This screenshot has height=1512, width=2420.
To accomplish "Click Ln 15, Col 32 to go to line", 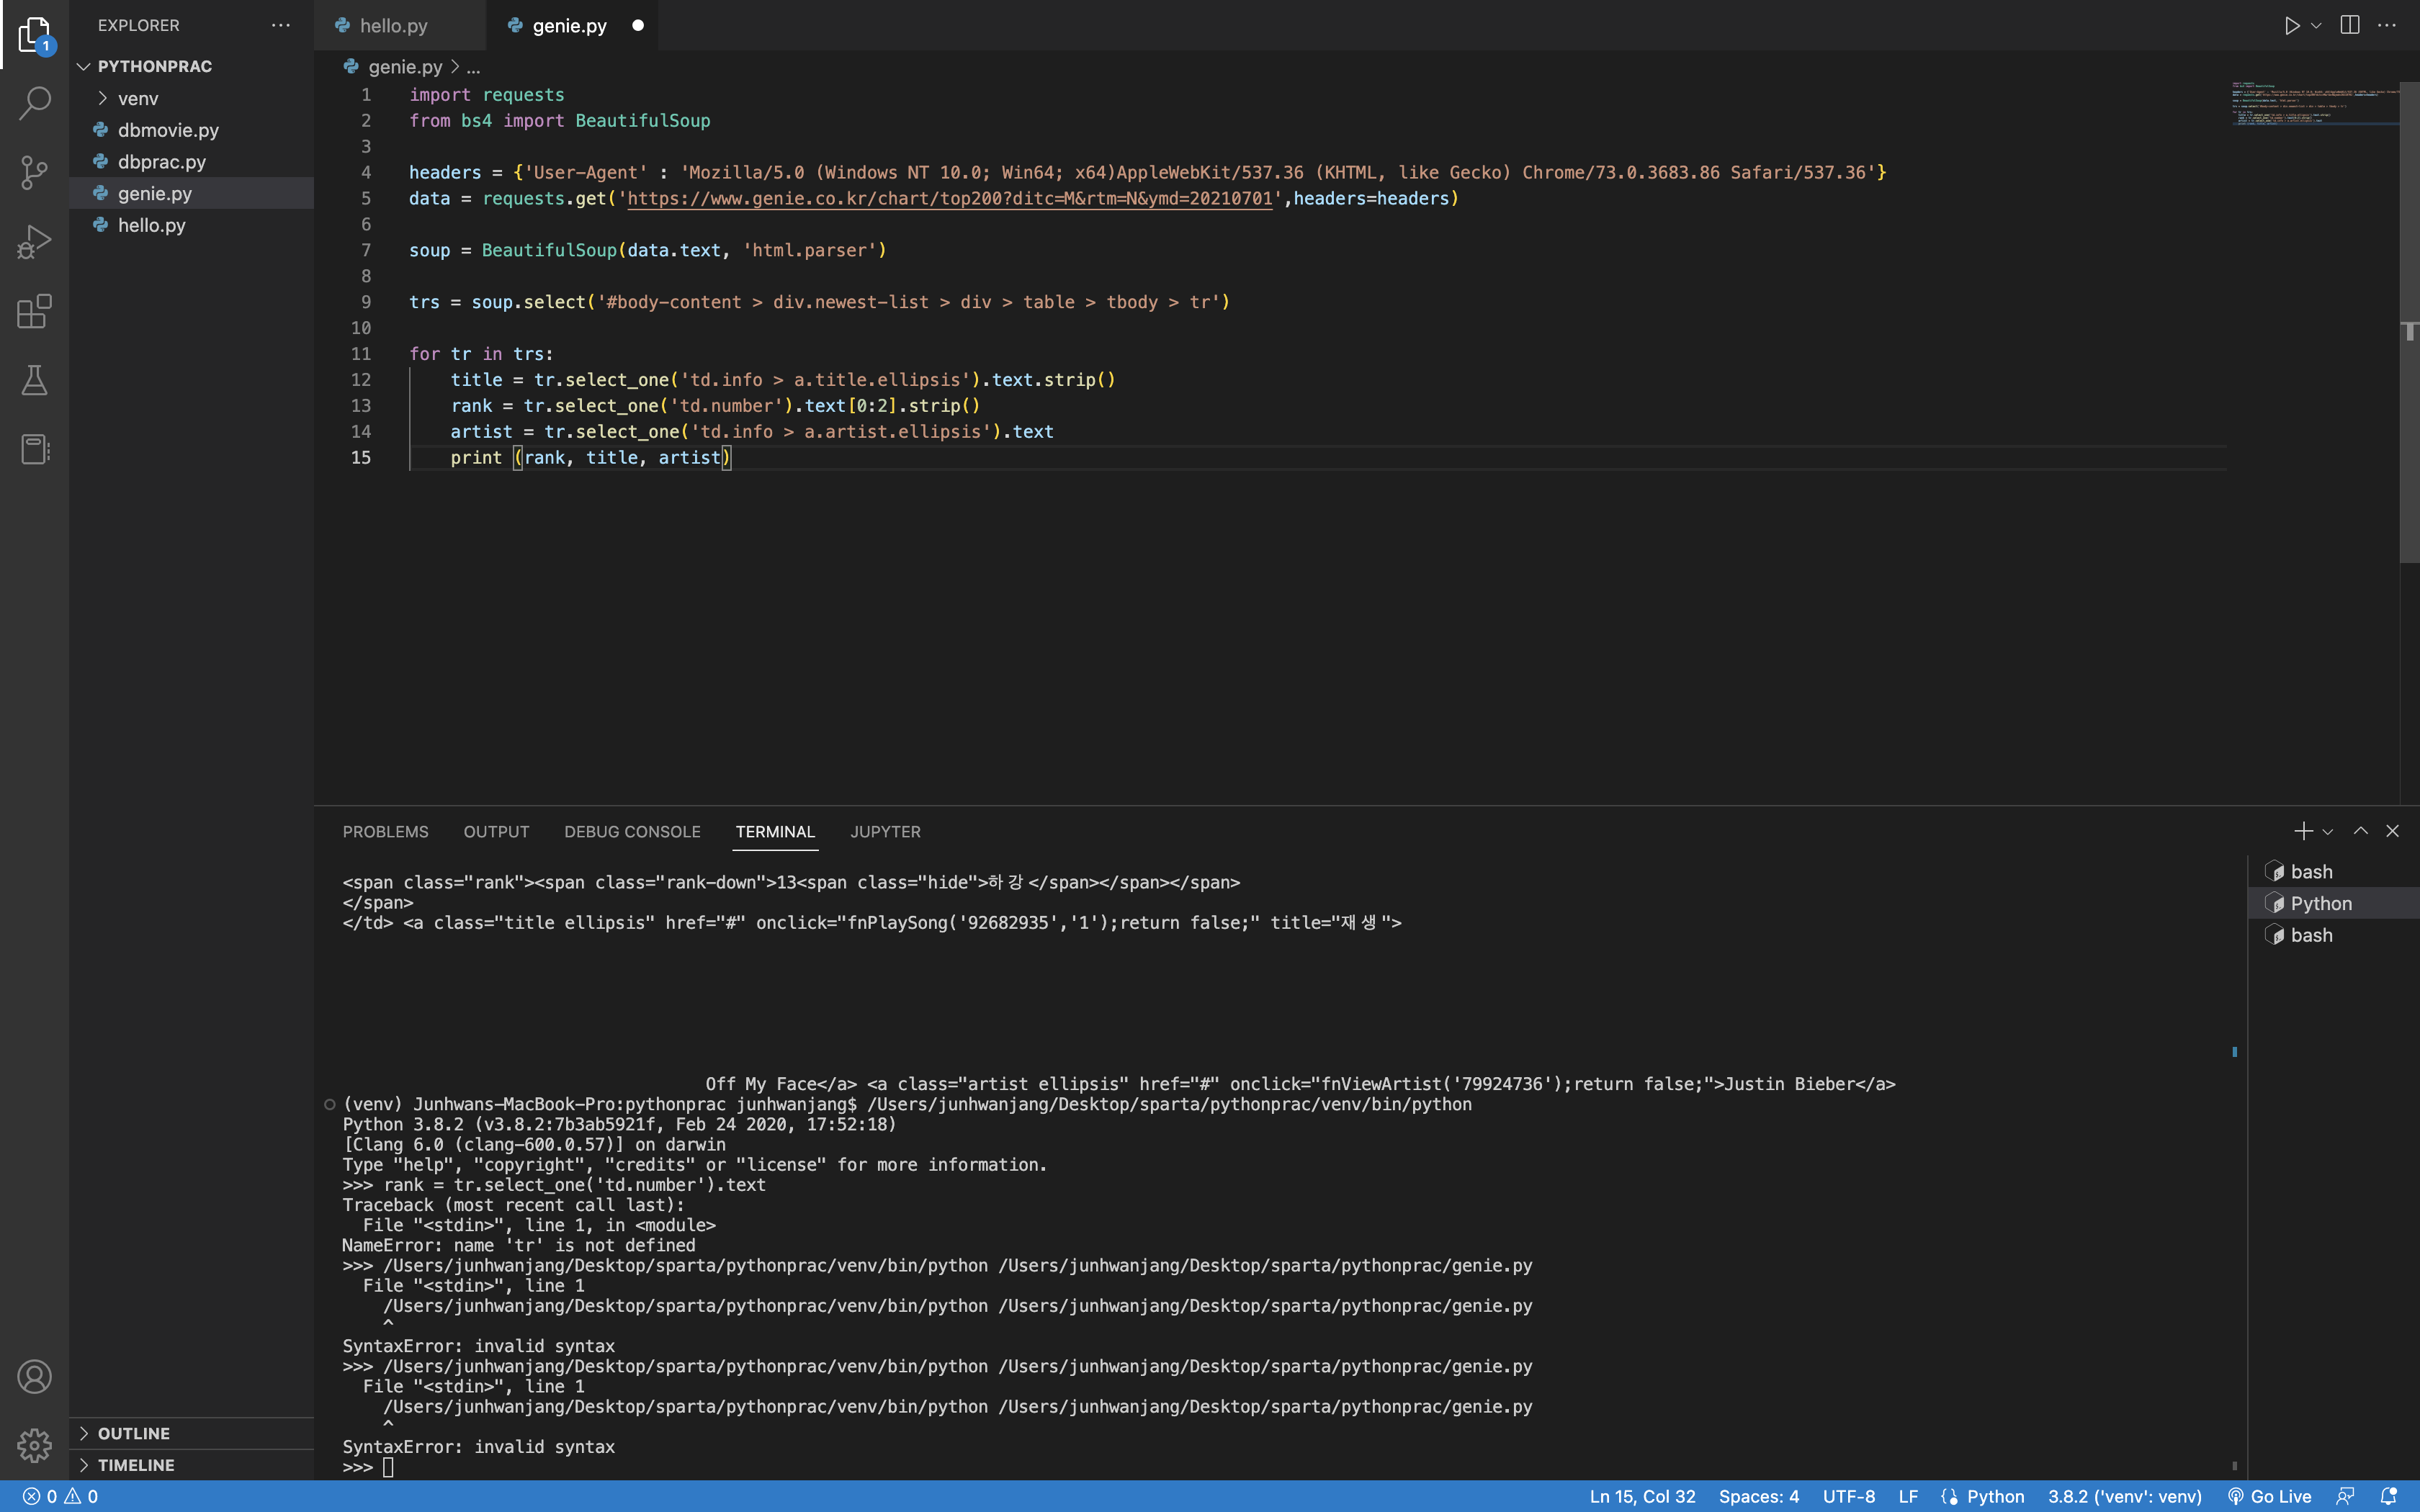I will (x=1642, y=1497).
